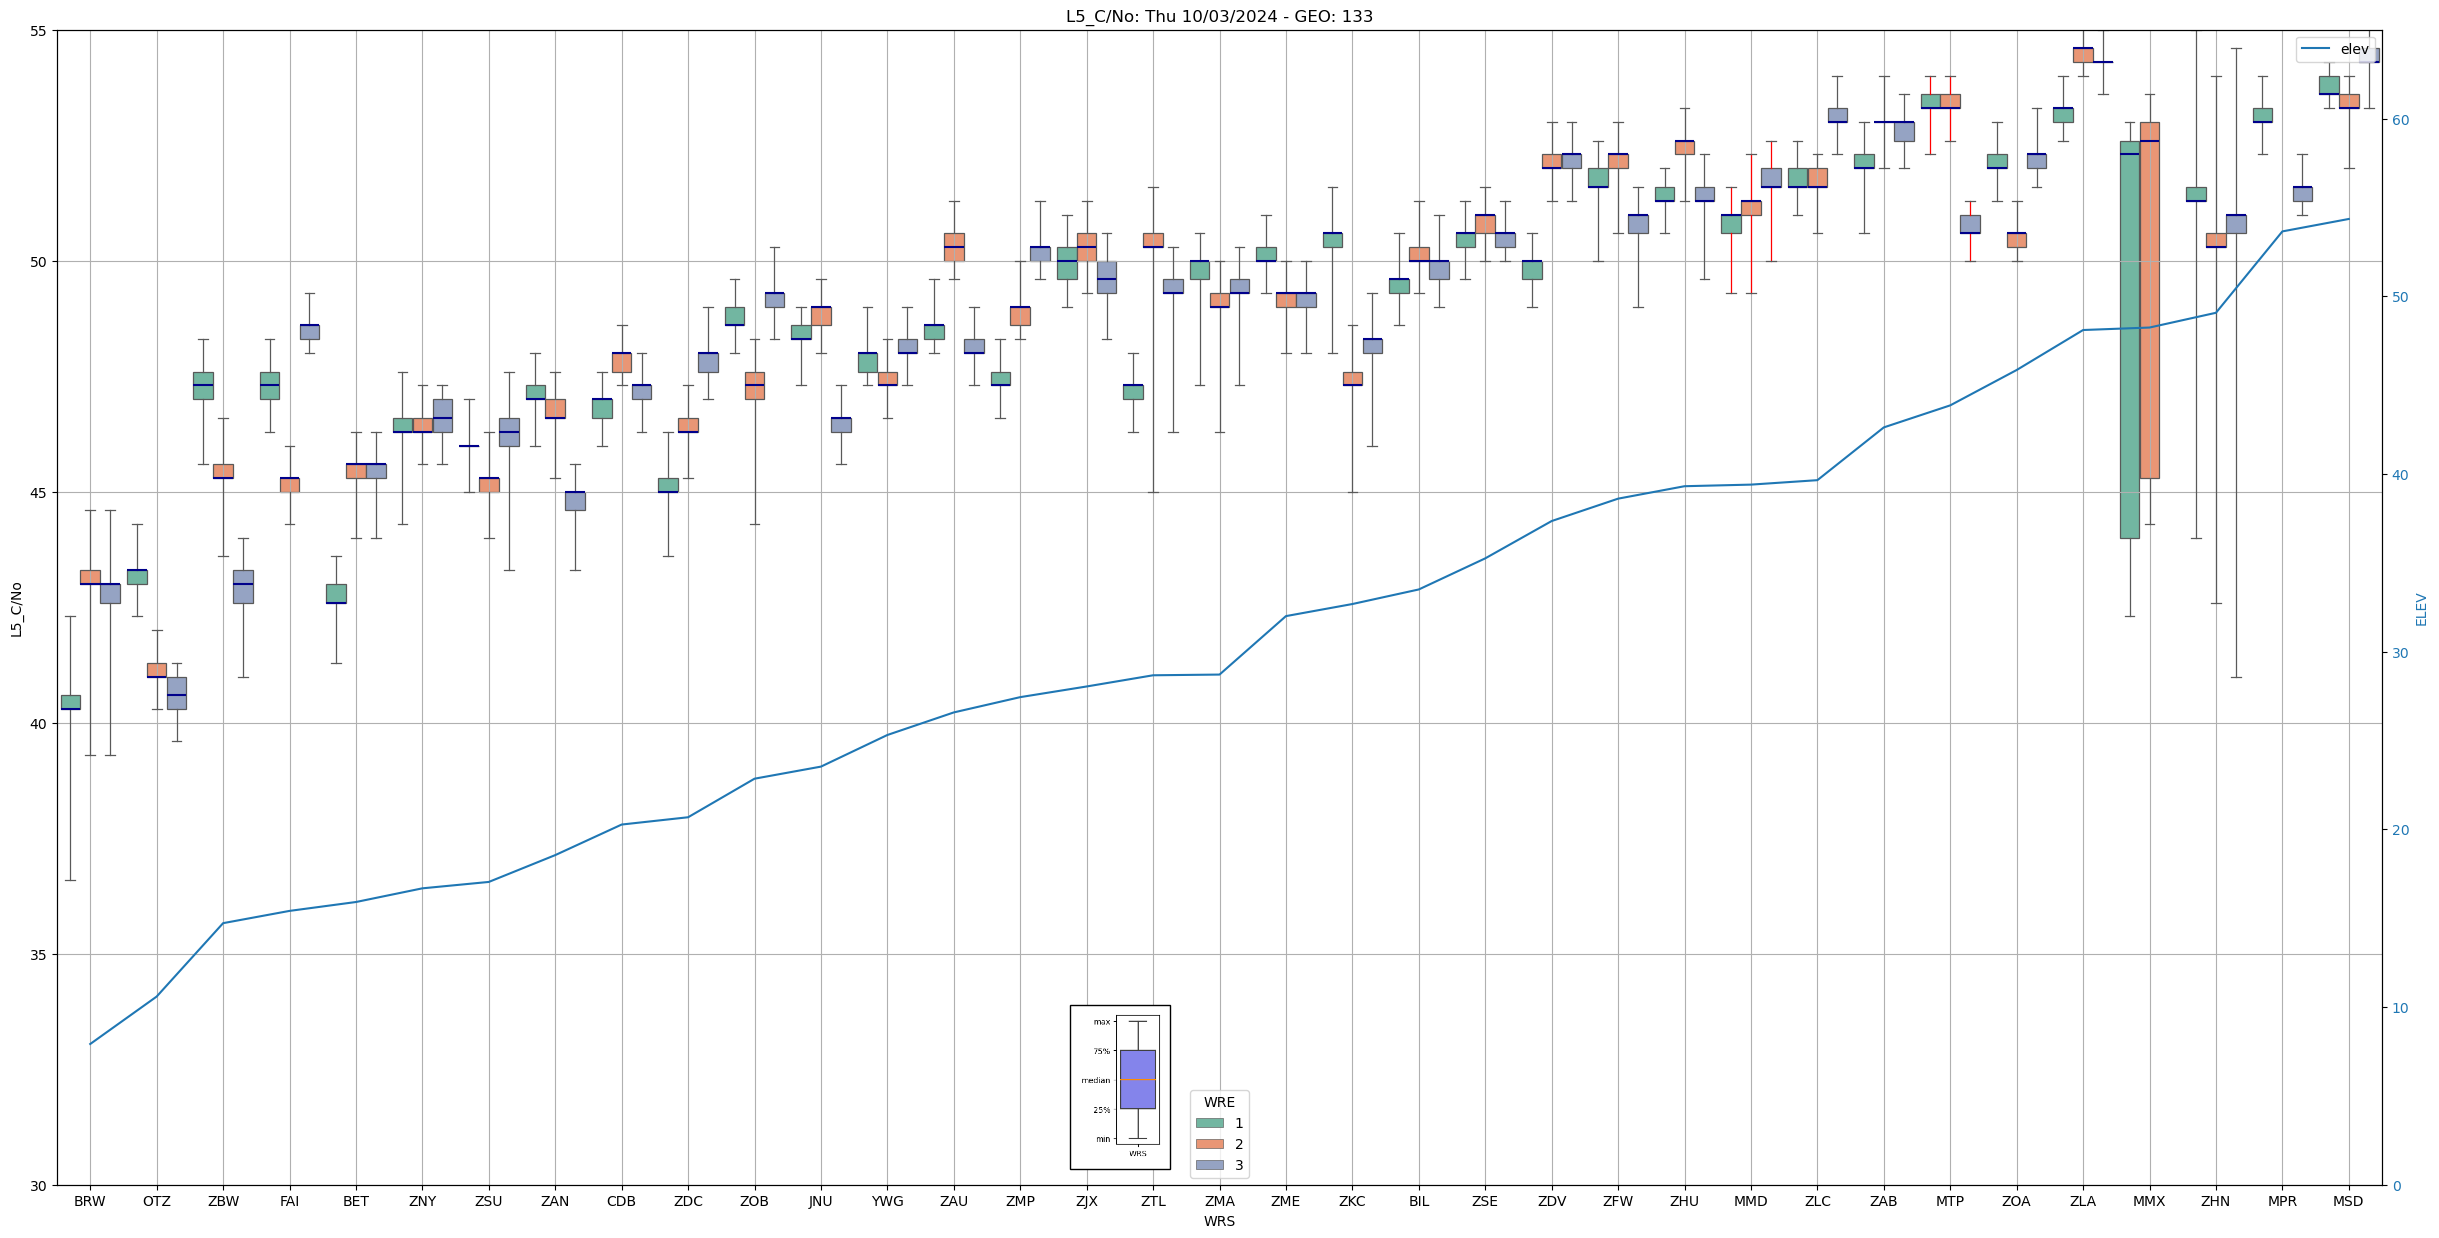
Task: Click the ZHN station tick label
Action: click(2215, 1201)
